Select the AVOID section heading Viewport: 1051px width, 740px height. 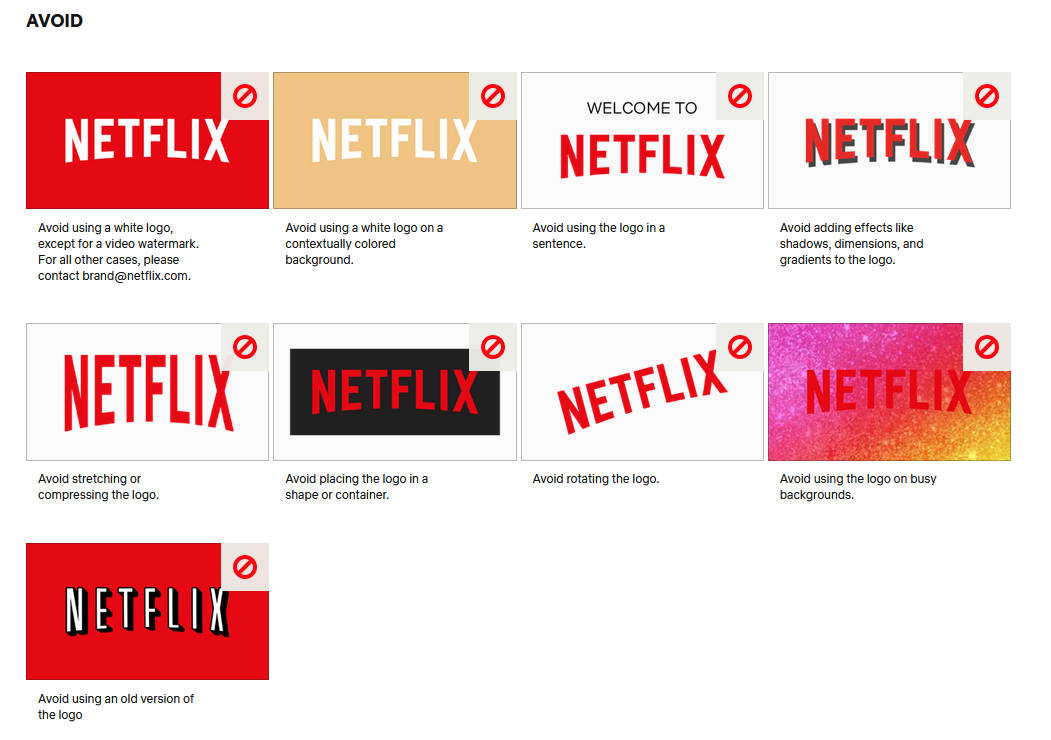55,20
